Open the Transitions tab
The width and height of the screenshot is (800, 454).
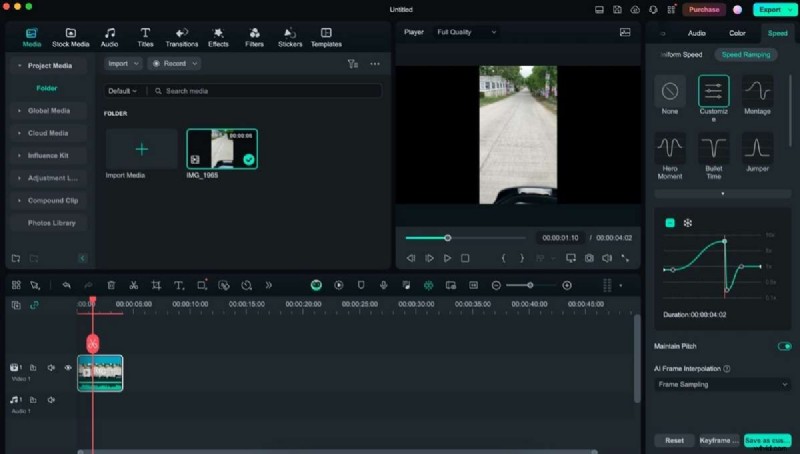pos(182,38)
